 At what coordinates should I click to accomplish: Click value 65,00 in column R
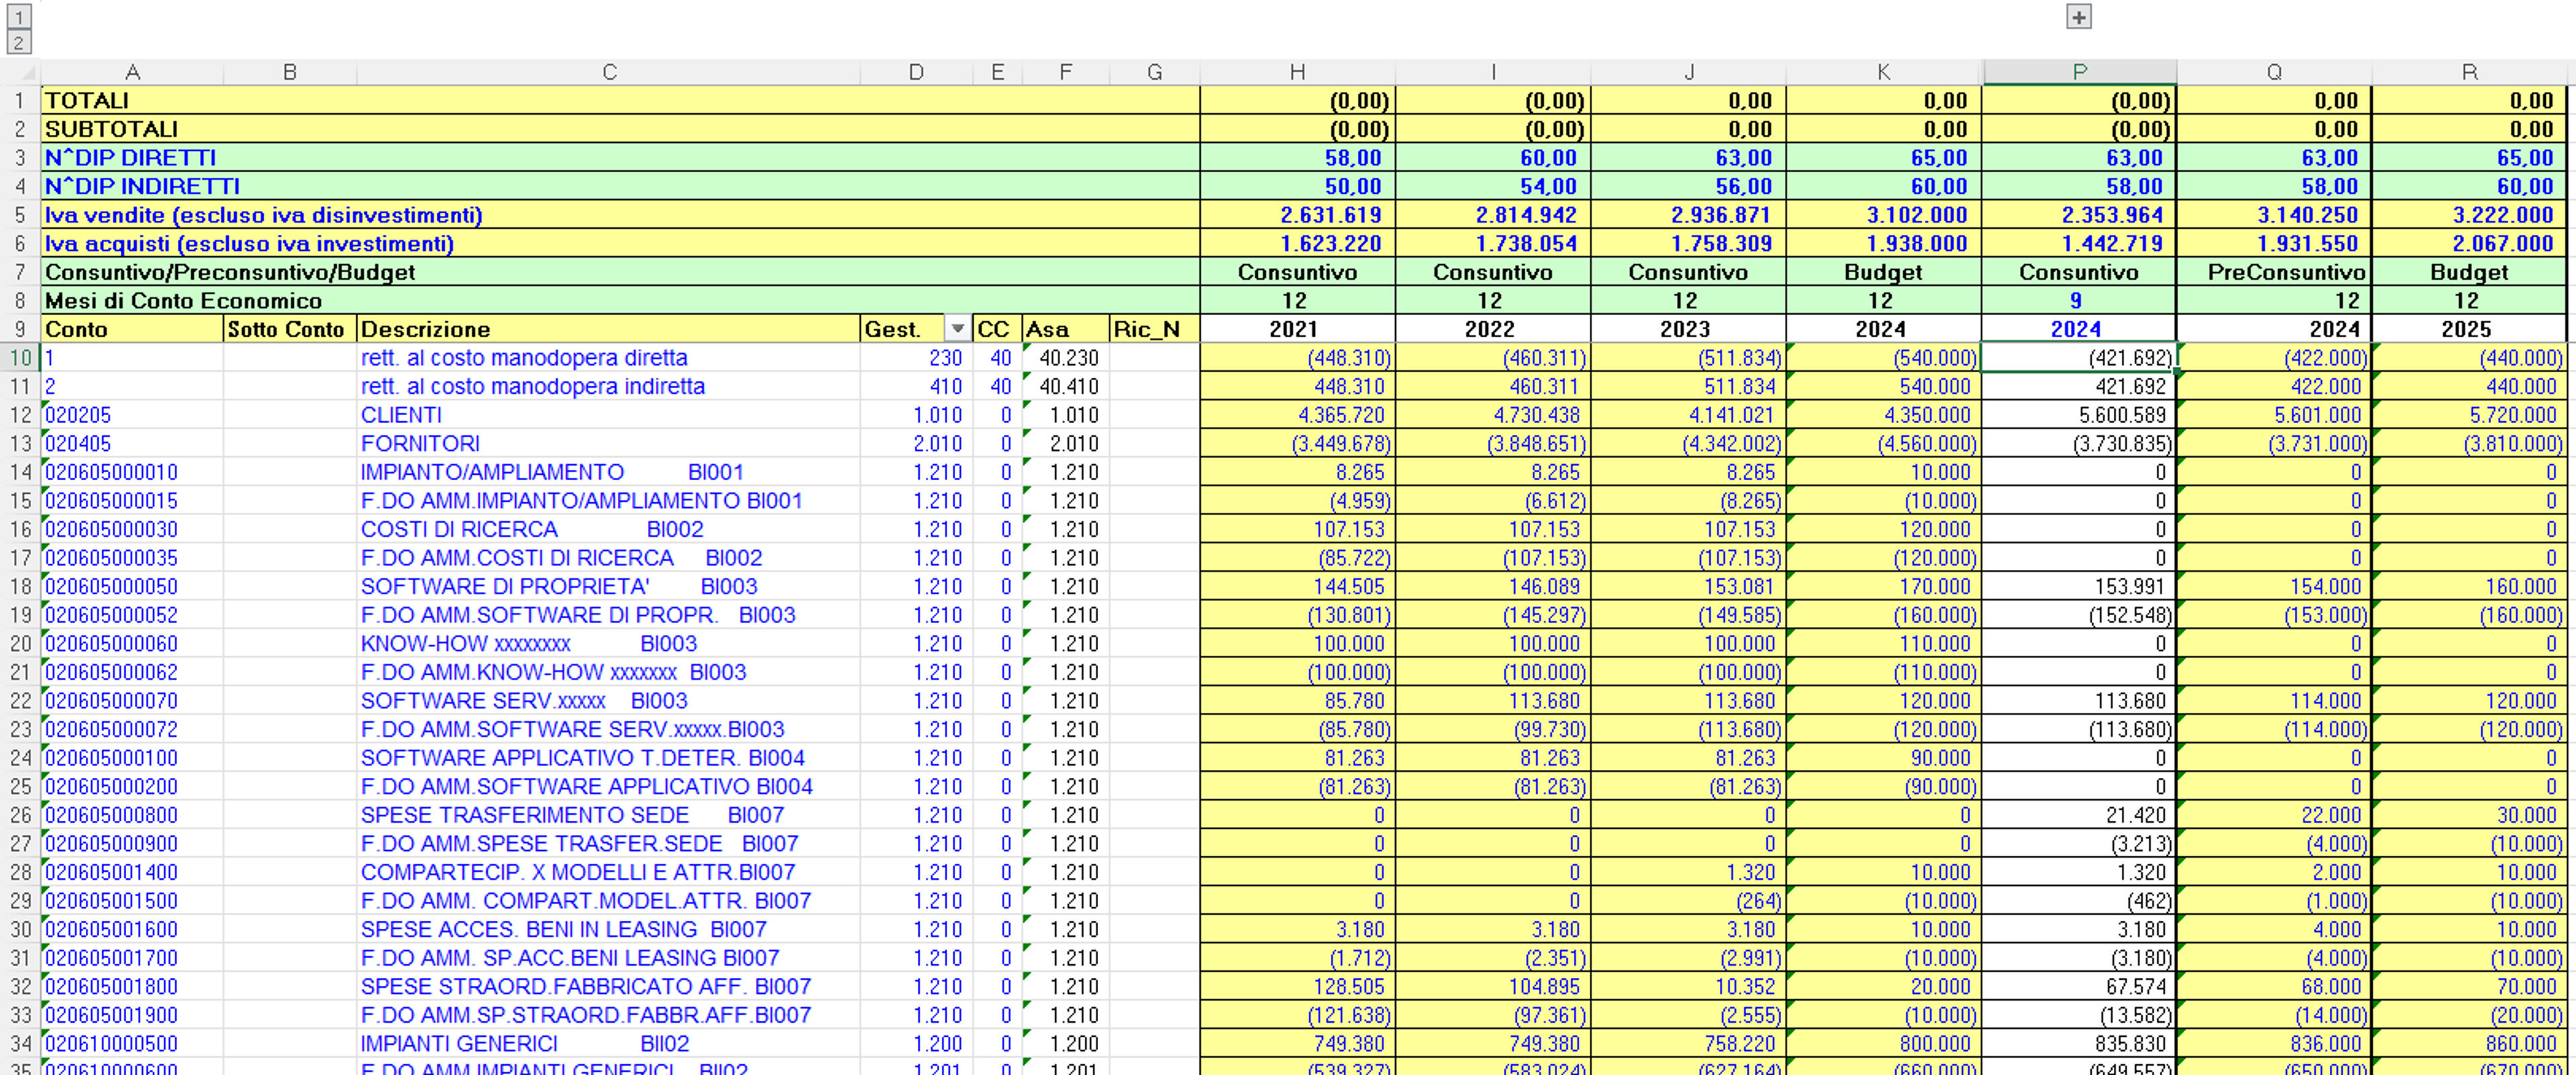(2469, 158)
